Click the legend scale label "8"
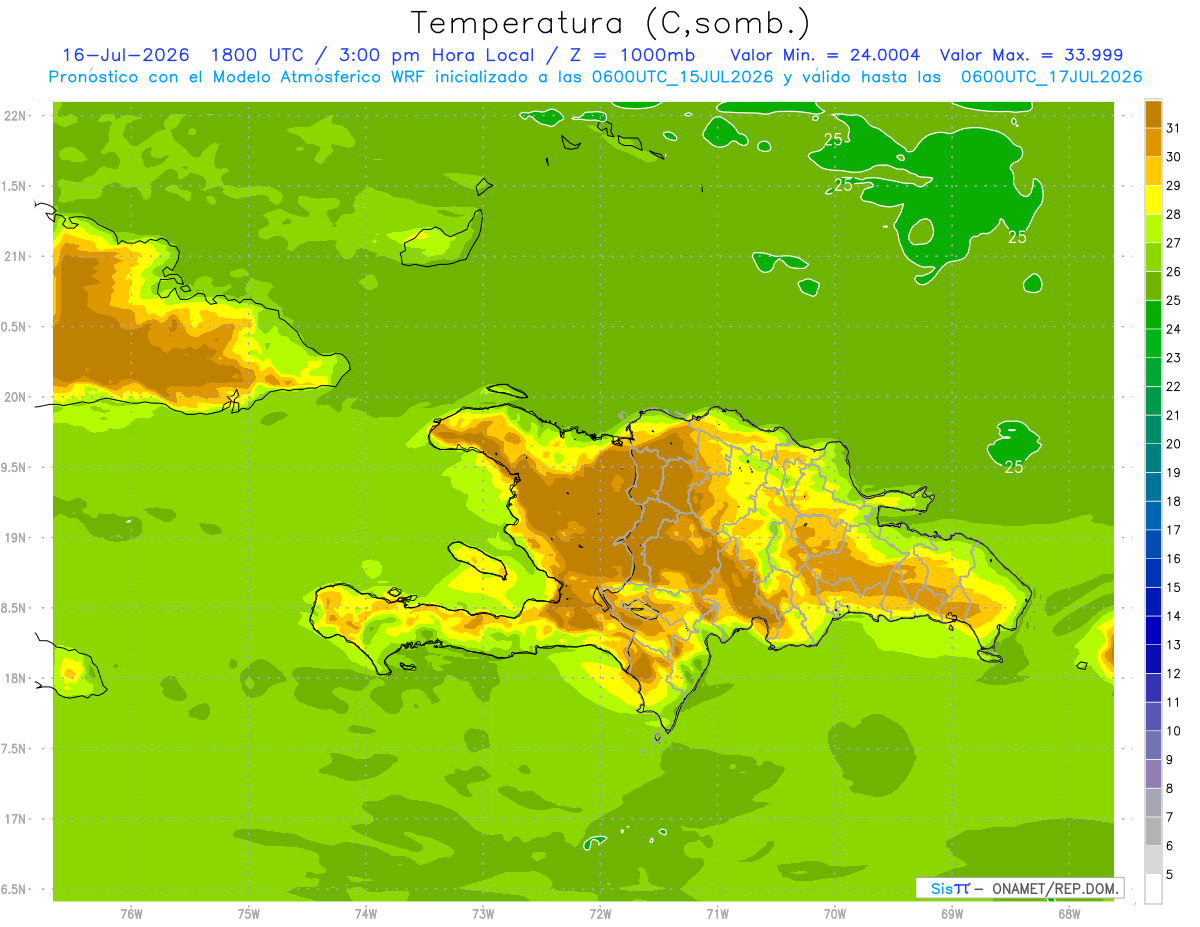 (1170, 788)
